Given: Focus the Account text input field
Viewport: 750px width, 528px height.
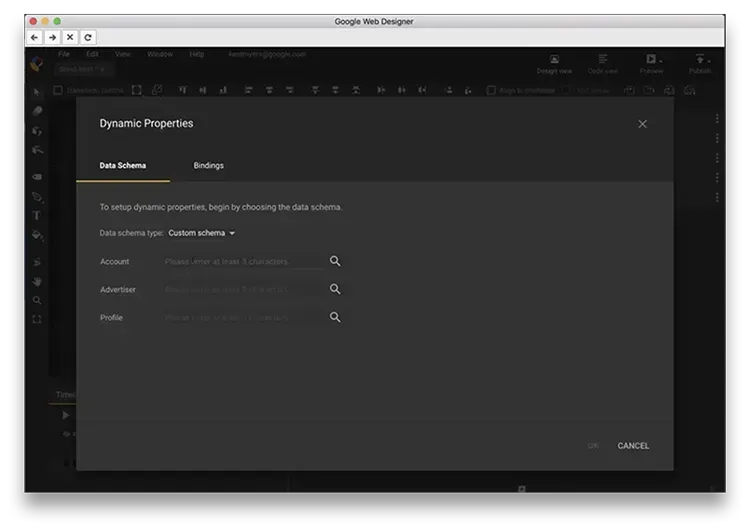Looking at the screenshot, I should (x=243, y=262).
